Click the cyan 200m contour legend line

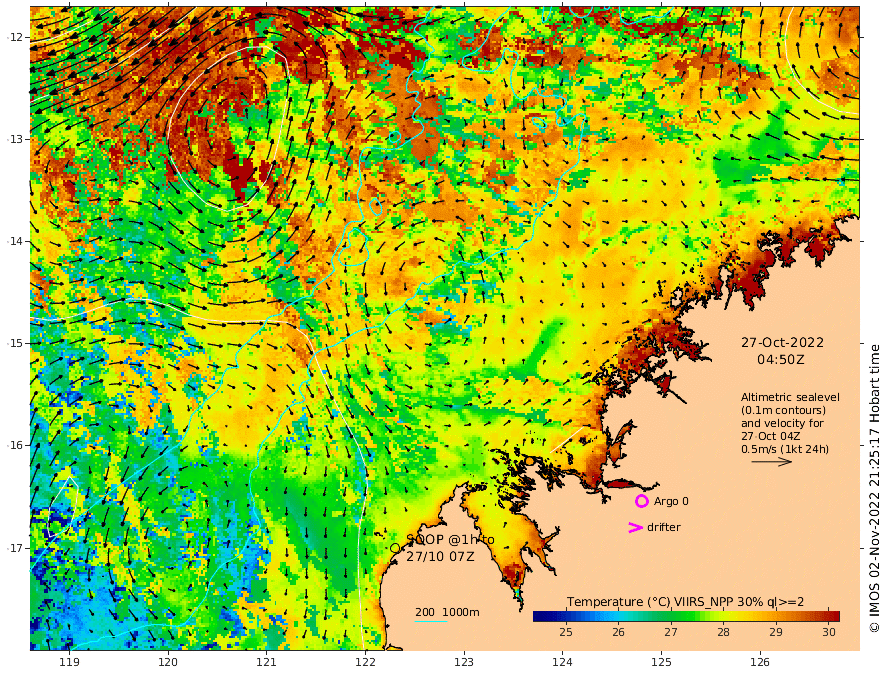(x=431, y=621)
